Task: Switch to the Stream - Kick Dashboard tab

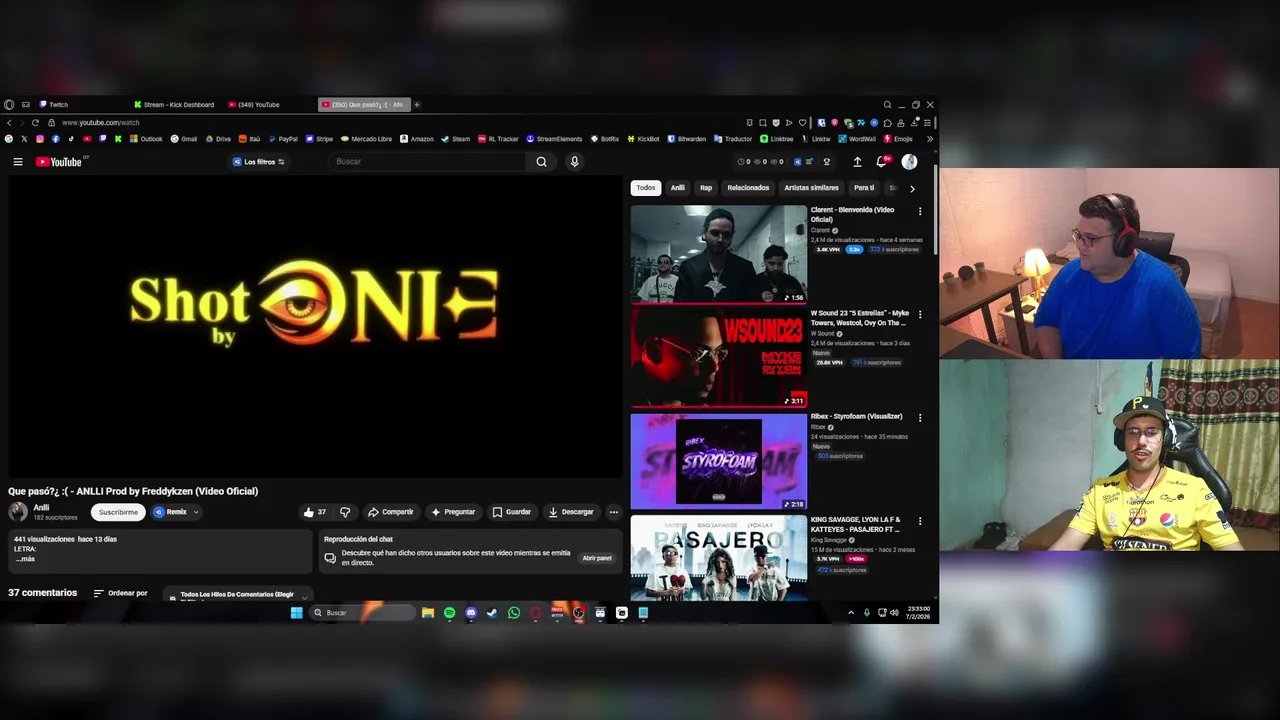Action: (175, 105)
